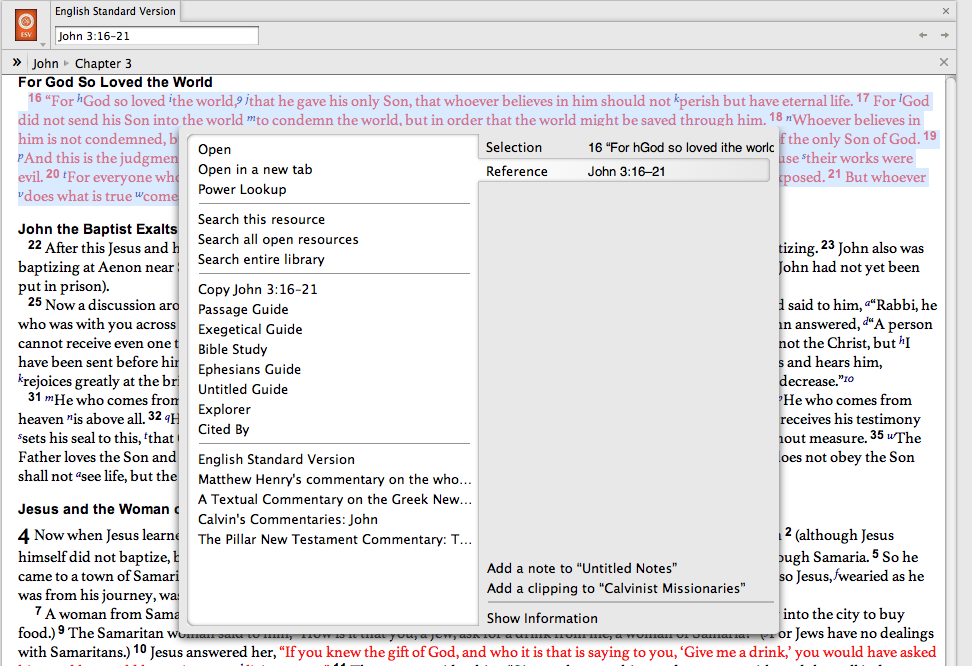Choose Open in a new tab
Image resolution: width=972 pixels, height=666 pixels.
pyautogui.click(x=255, y=169)
